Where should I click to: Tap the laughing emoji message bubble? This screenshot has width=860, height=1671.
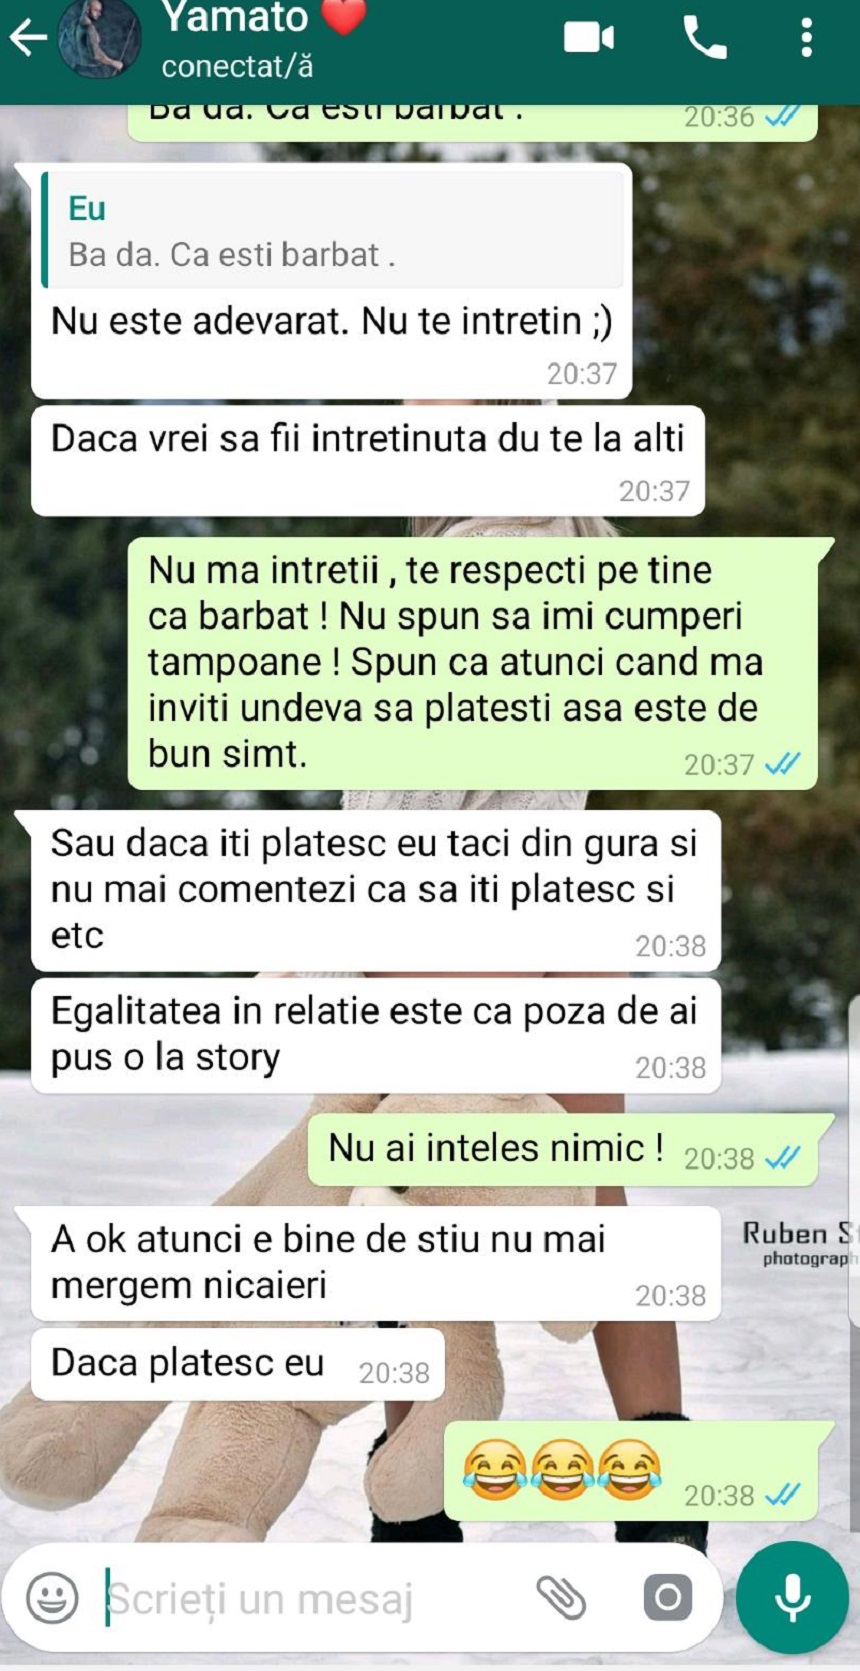coord(637,1471)
